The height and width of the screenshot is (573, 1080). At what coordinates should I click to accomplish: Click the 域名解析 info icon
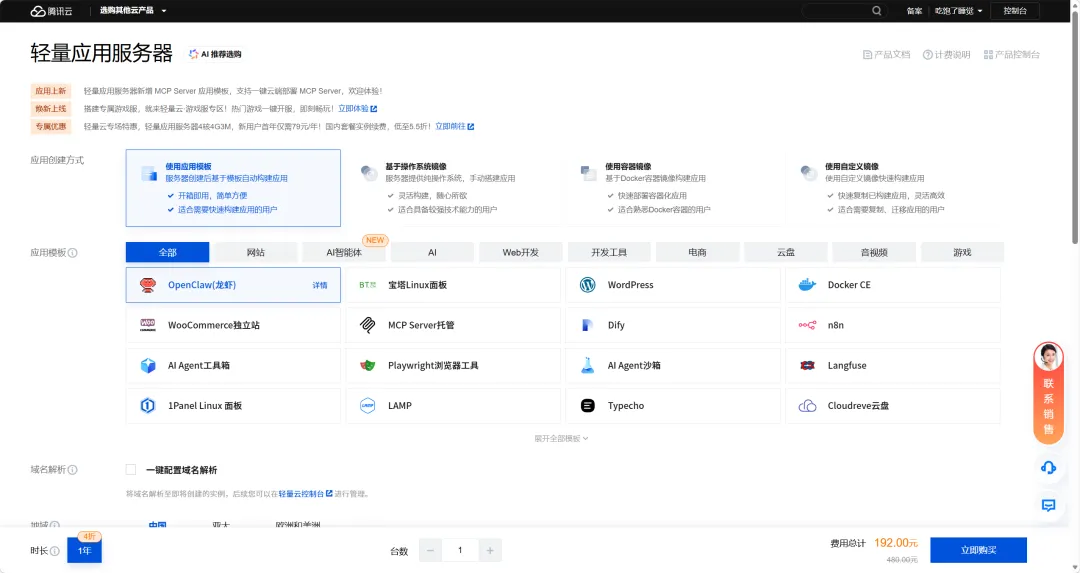pyautogui.click(x=72, y=470)
